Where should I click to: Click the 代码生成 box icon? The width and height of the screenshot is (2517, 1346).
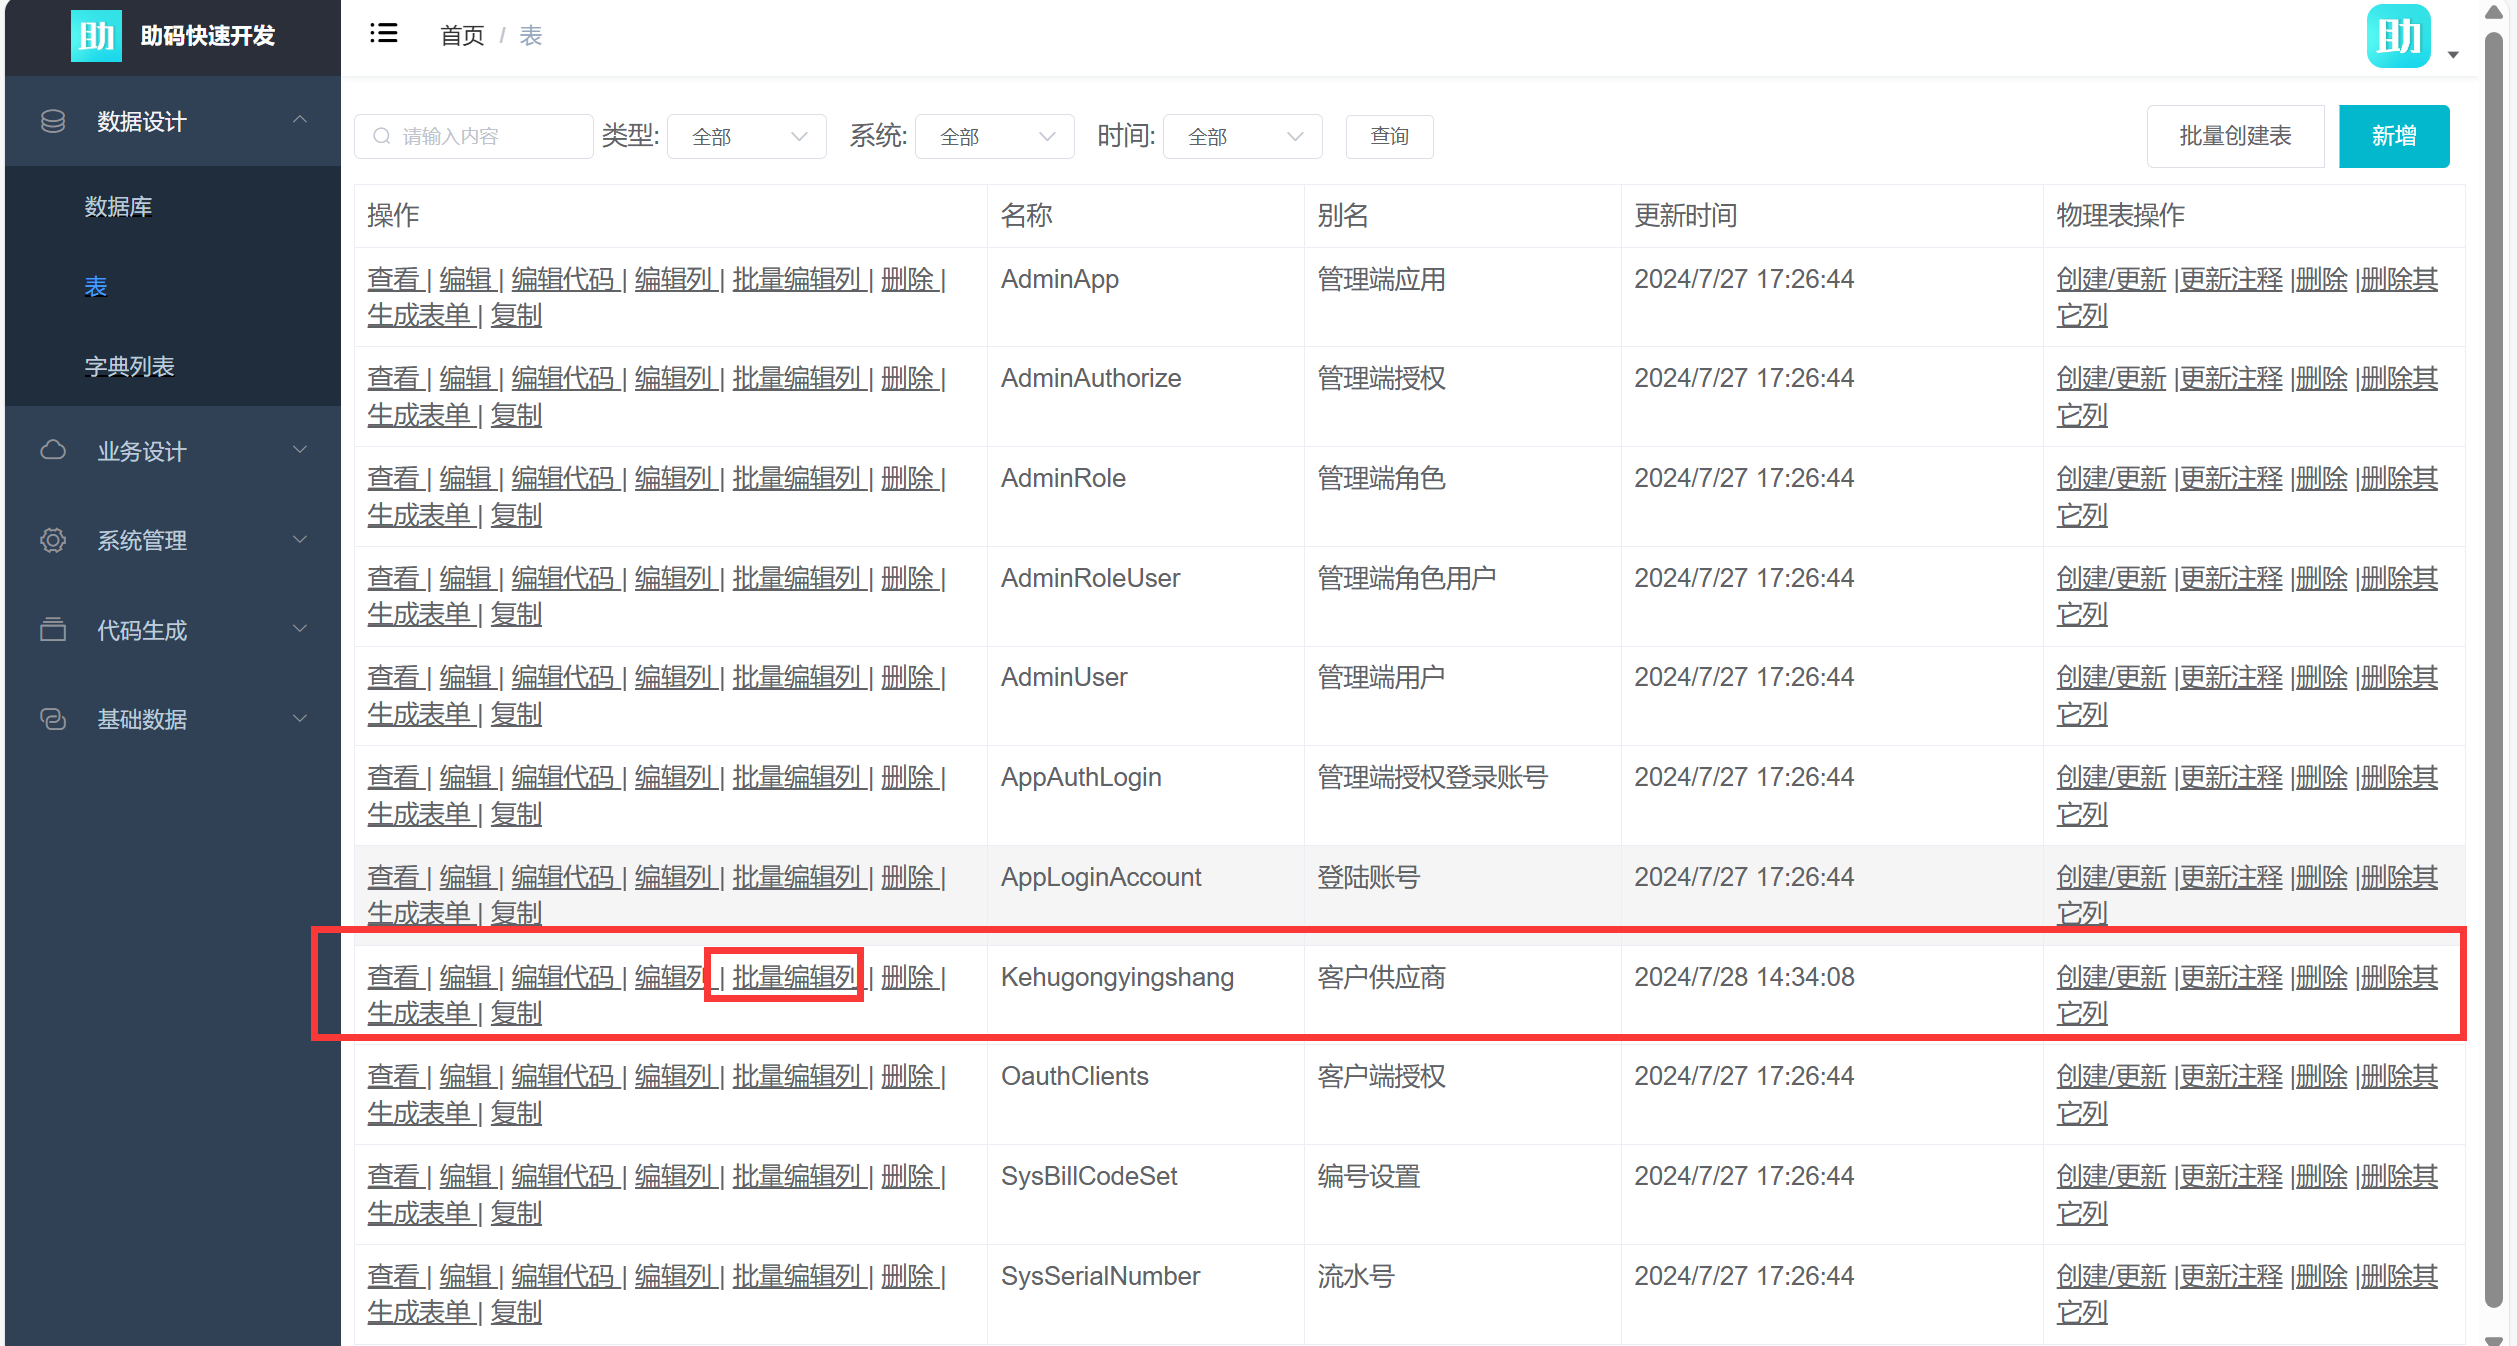[x=53, y=630]
